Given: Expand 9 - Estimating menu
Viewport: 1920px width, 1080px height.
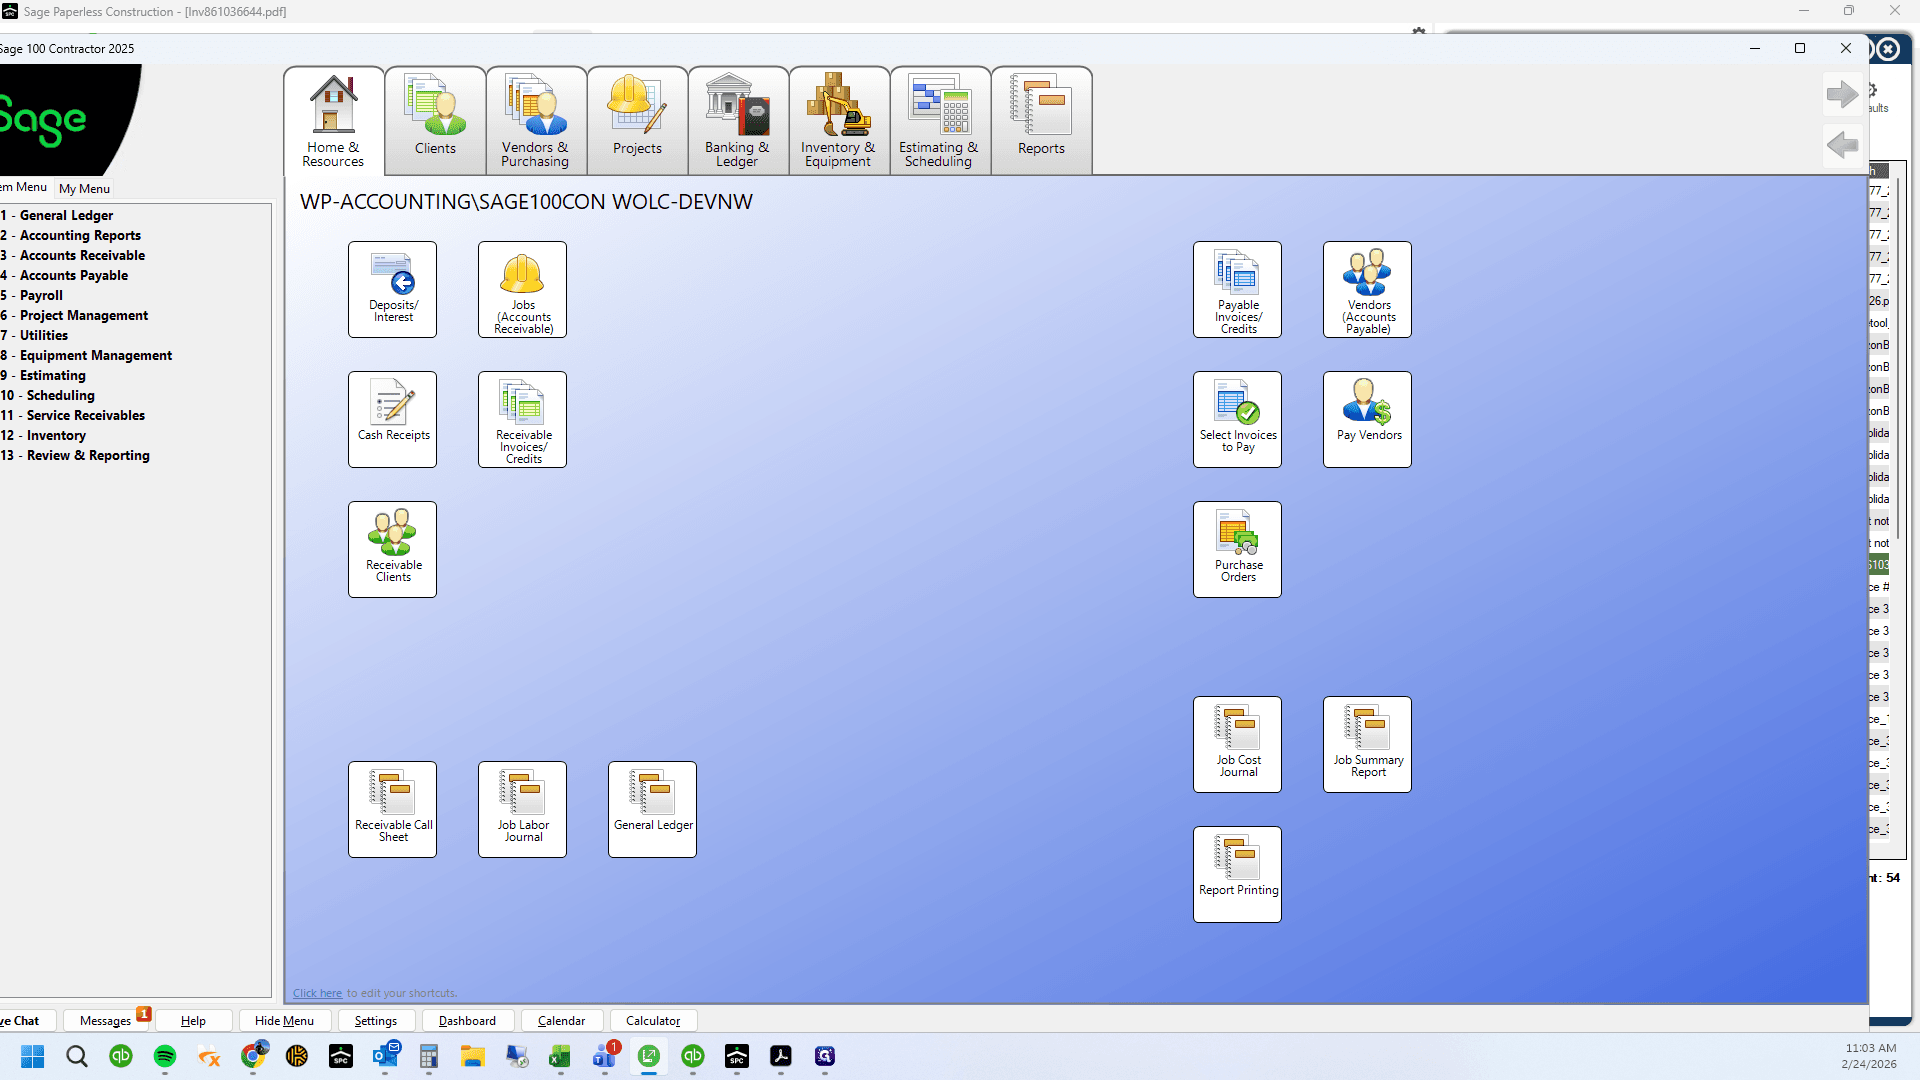Looking at the screenshot, I should (43, 375).
